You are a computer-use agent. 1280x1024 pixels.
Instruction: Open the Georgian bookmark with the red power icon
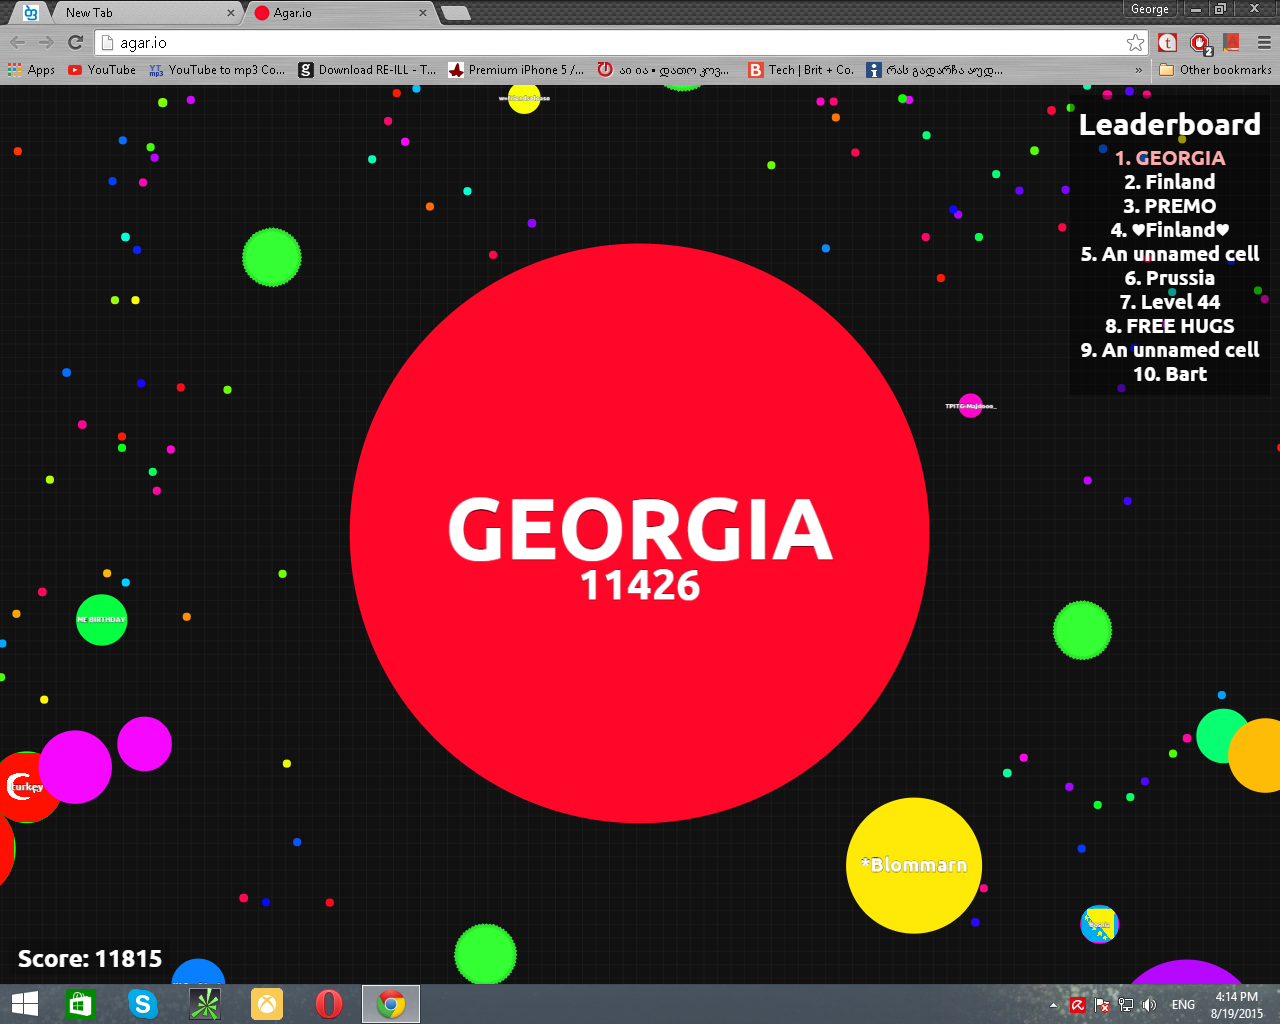click(x=663, y=70)
